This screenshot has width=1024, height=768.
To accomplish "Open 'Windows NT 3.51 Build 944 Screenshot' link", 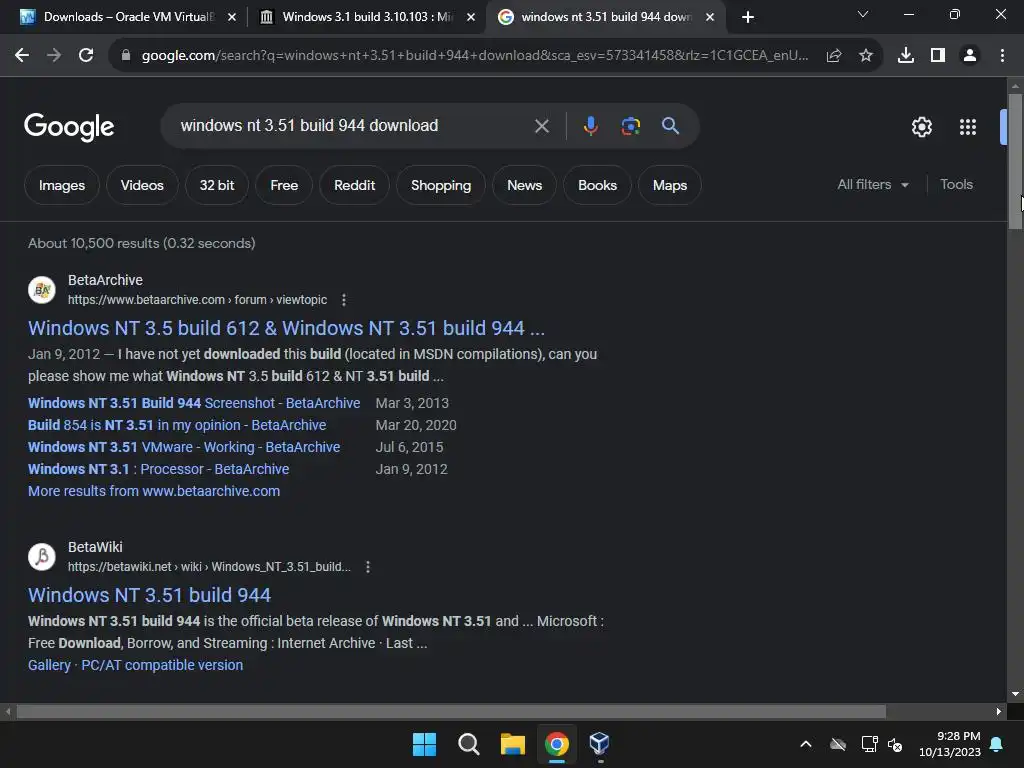I will pyautogui.click(x=194, y=403).
